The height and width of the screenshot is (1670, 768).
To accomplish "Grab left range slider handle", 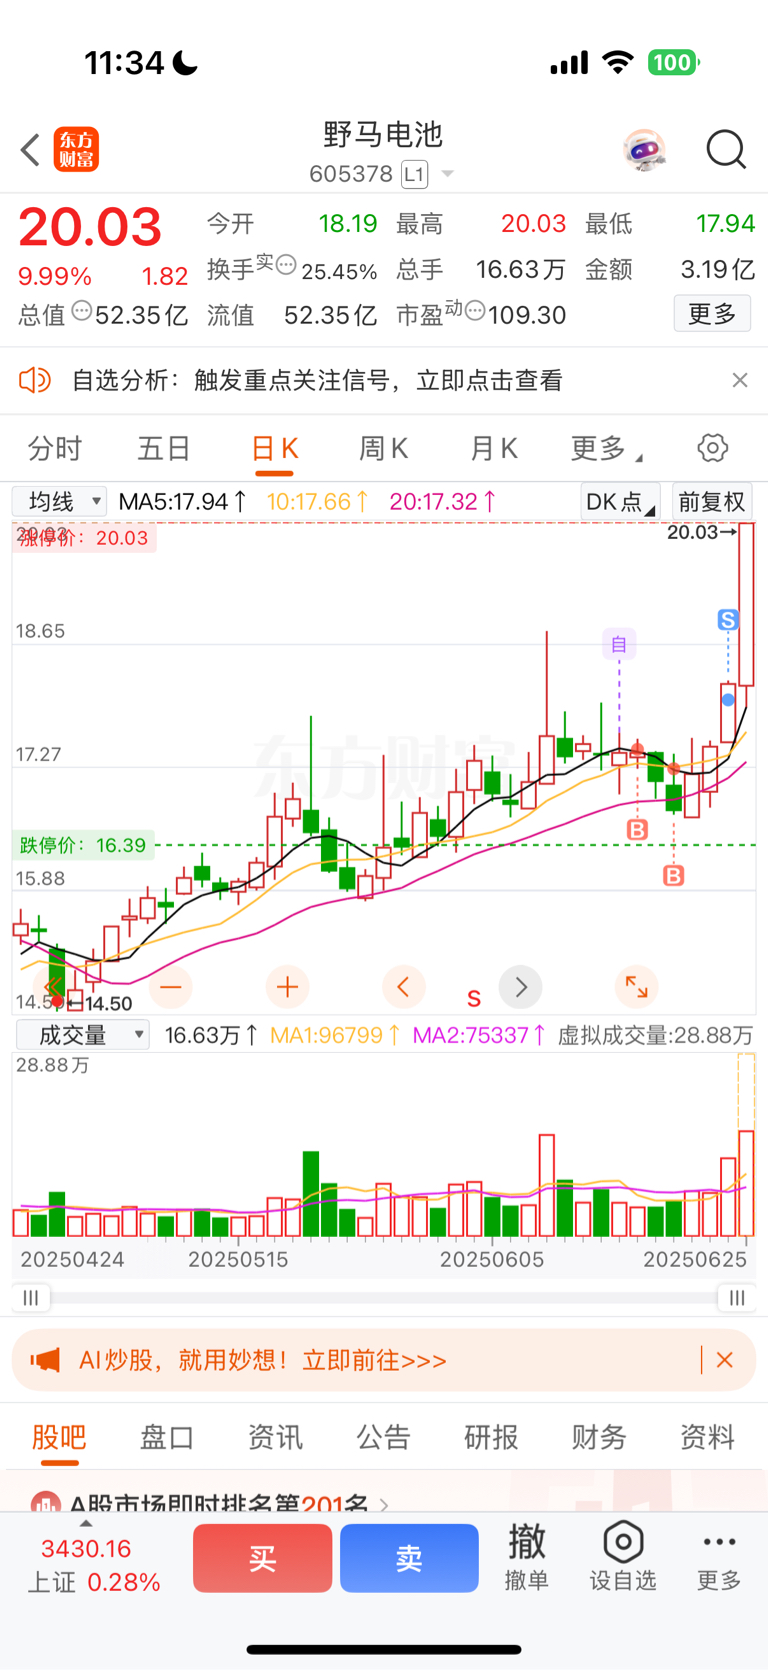I will click(x=31, y=1298).
